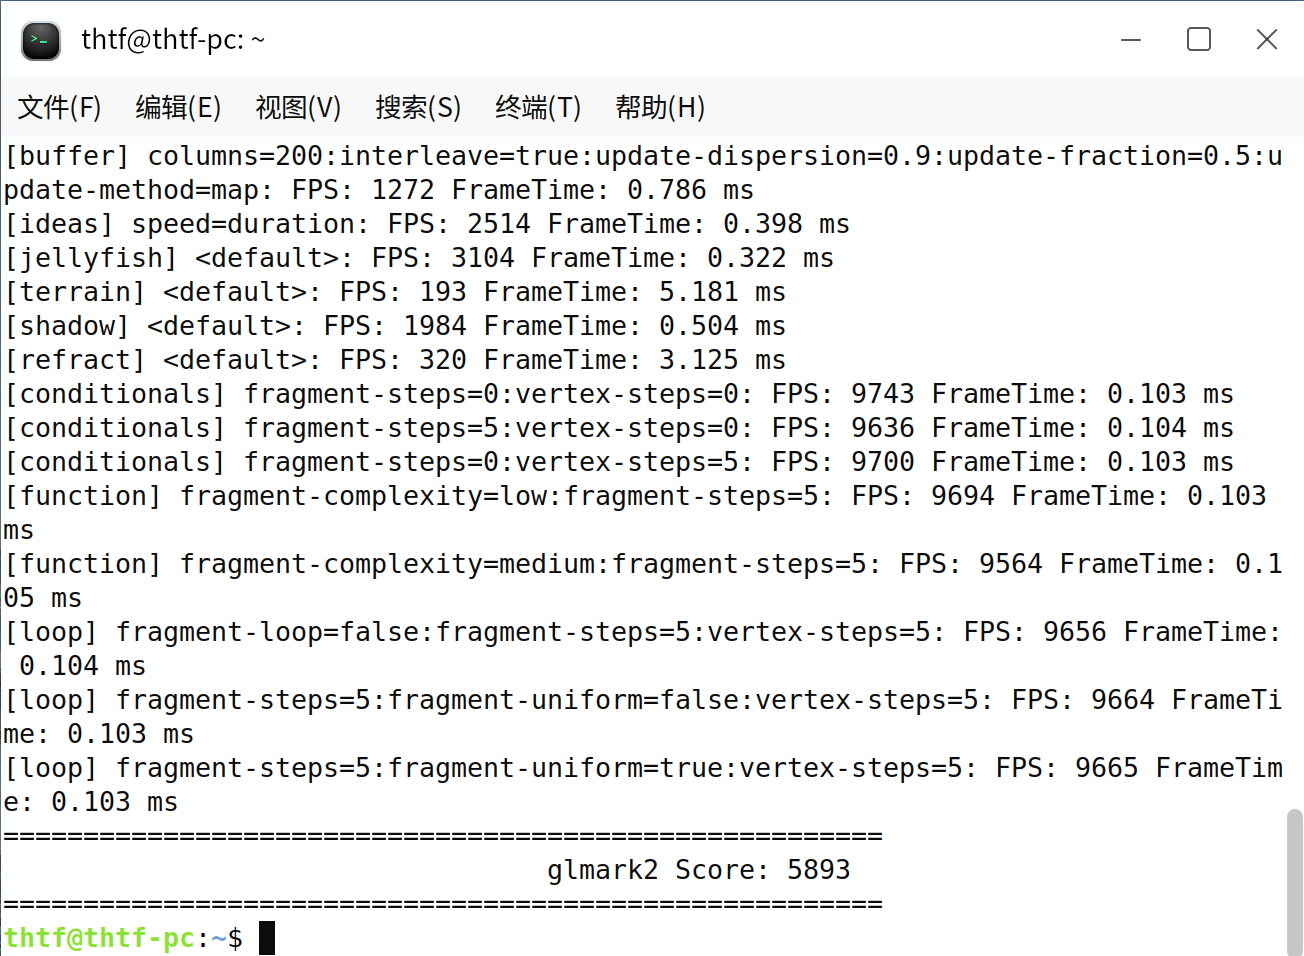Open the 帮助(H) menu
The image size is (1304, 956).
point(660,107)
